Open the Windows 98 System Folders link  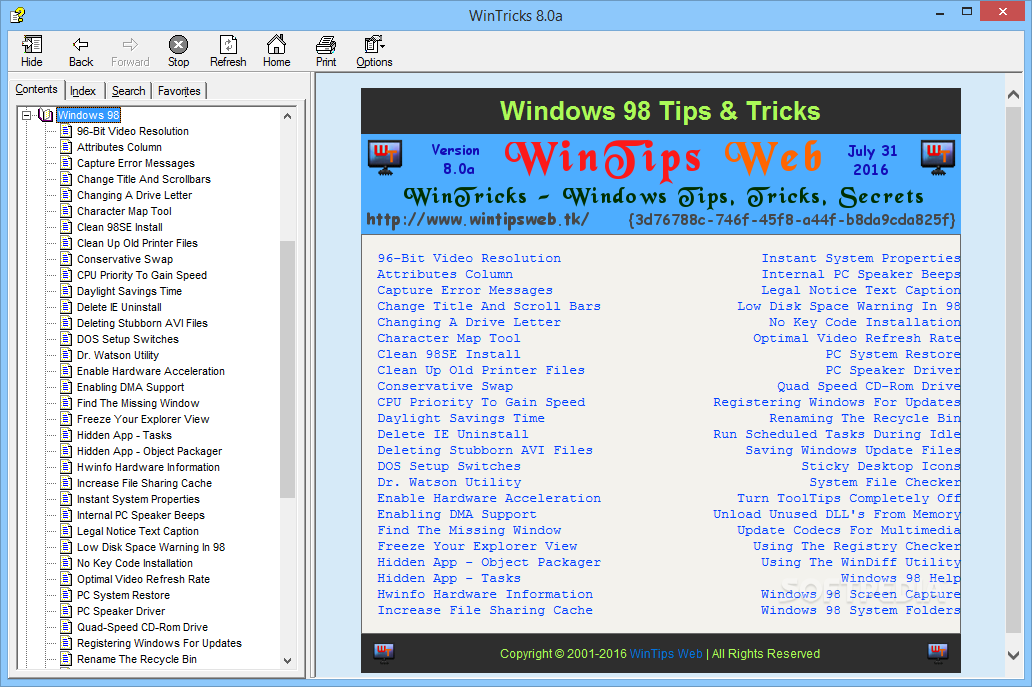click(860, 610)
